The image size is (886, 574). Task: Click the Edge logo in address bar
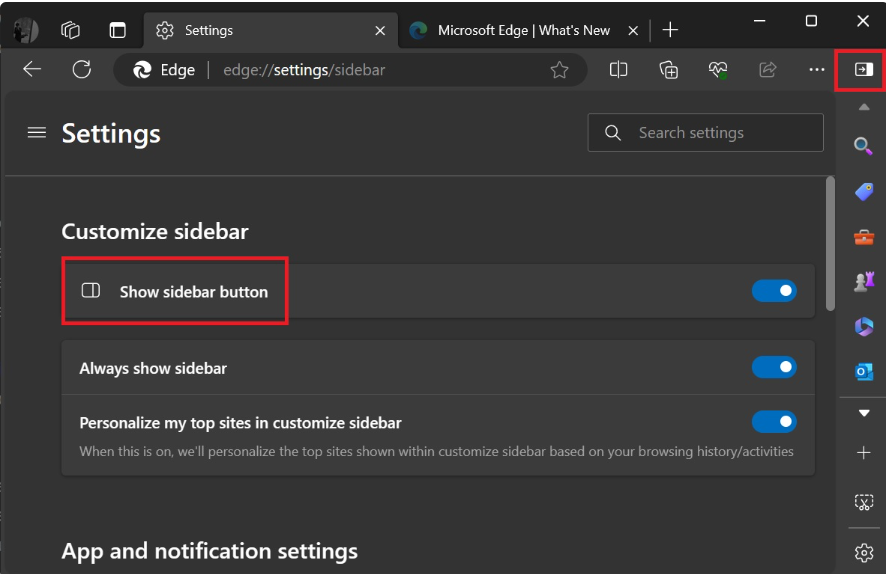click(x=142, y=69)
